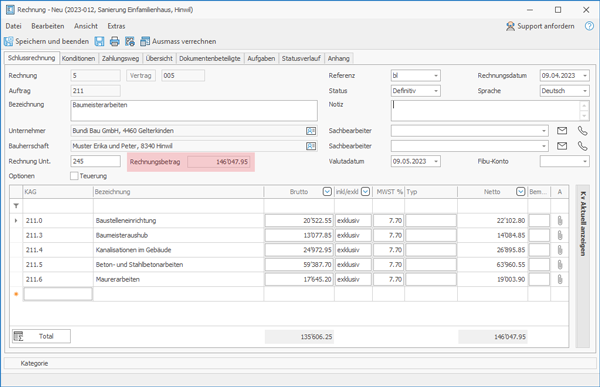Switch to the Anhang tab
600x387 pixels.
[339, 59]
